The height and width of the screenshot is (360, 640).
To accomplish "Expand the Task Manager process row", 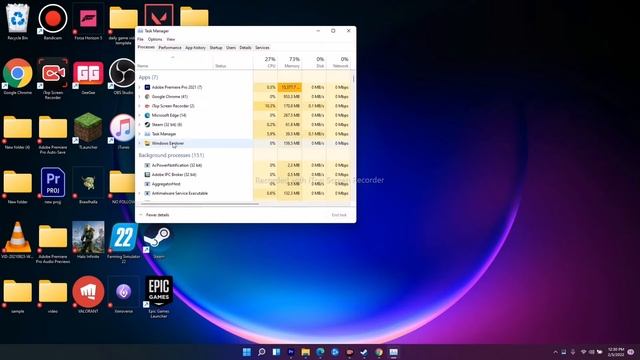I will pos(140,134).
